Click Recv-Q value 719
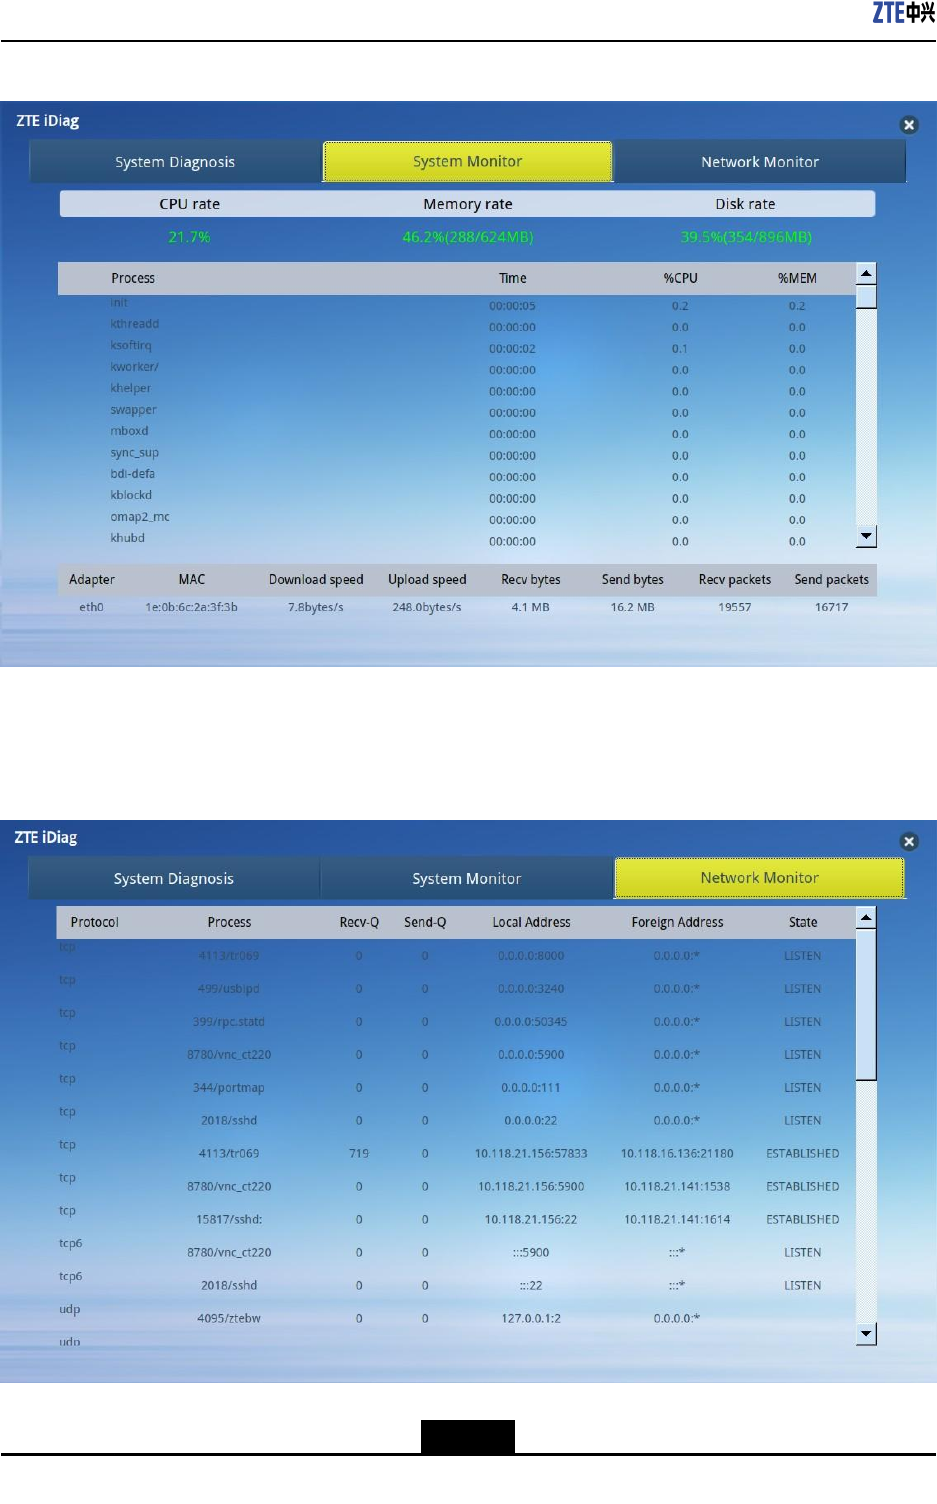937x1504 pixels. tap(359, 1153)
